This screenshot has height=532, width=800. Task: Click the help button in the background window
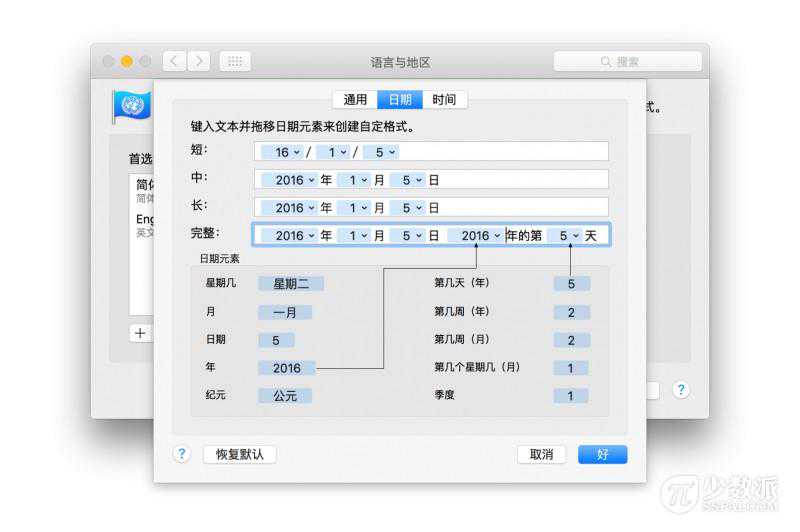(681, 390)
